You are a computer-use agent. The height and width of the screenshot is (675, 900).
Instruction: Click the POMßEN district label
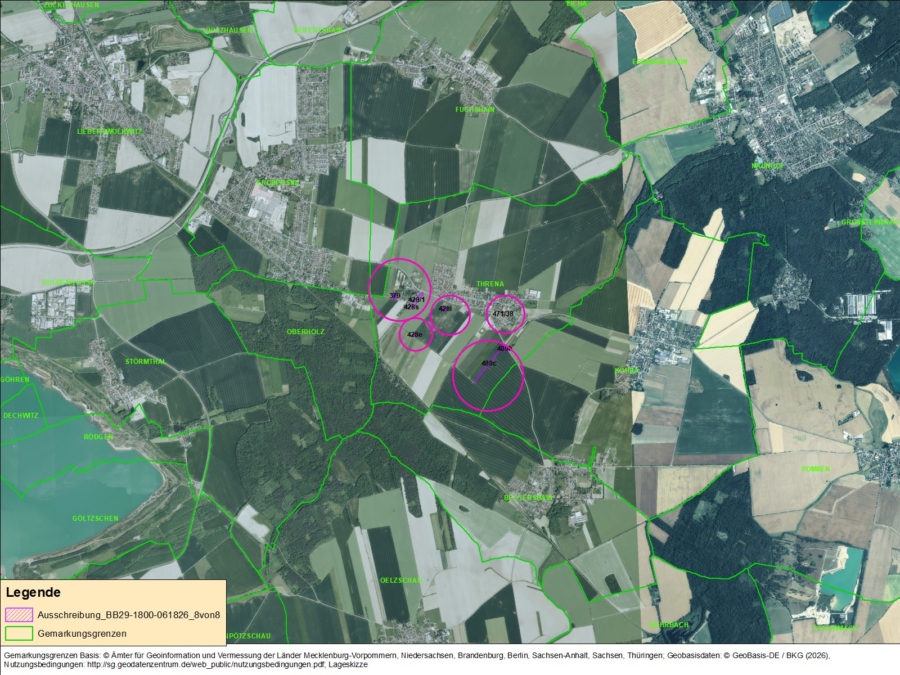click(816, 469)
